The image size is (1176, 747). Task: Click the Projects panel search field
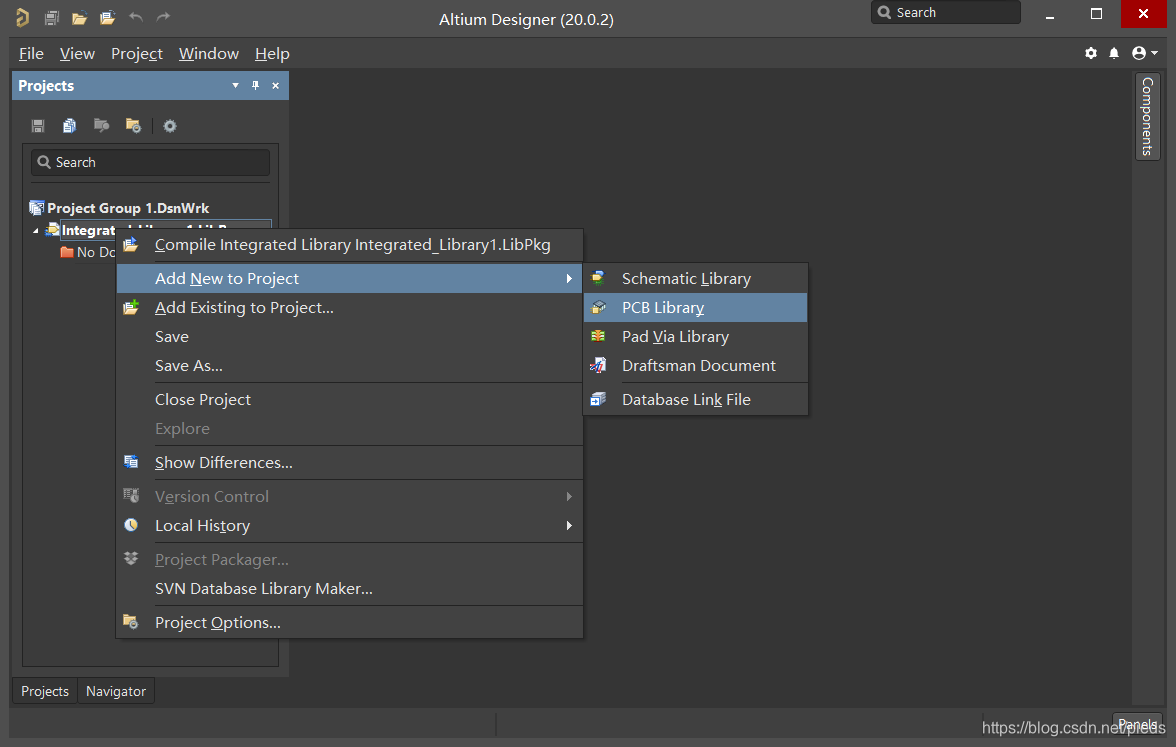150,162
